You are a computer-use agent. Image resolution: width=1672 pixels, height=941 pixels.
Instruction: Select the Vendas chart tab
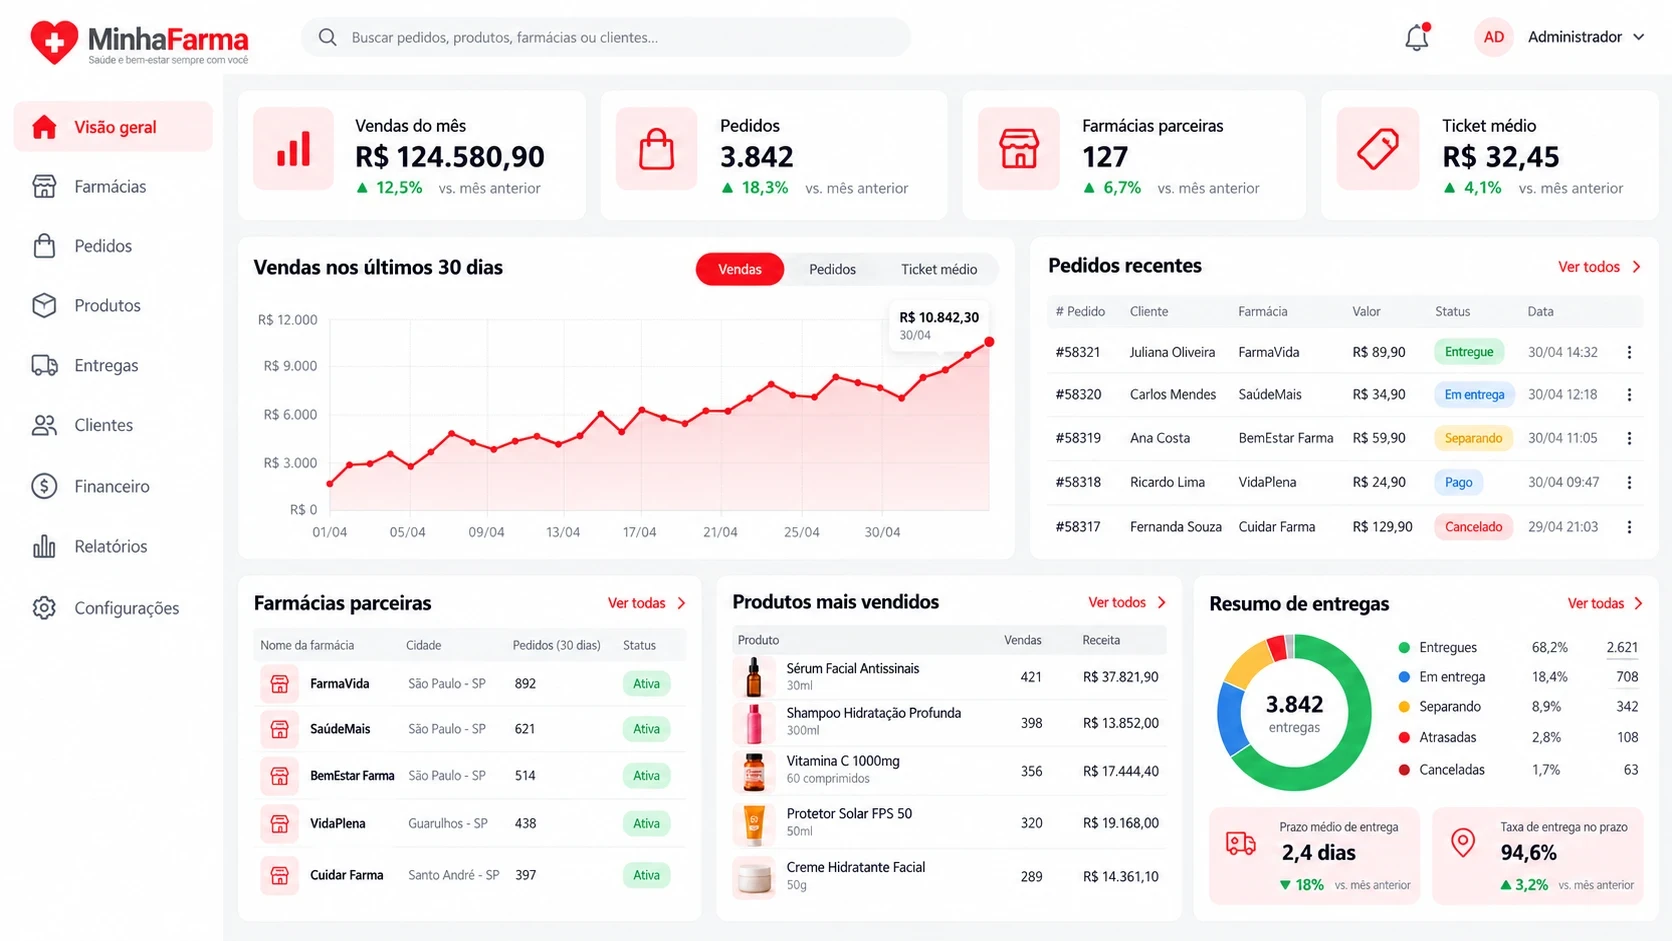tap(740, 269)
